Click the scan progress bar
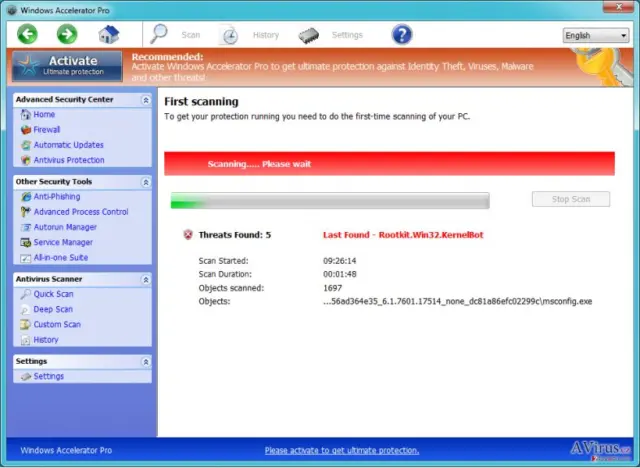Image resolution: width=640 pixels, height=468 pixels. click(330, 200)
